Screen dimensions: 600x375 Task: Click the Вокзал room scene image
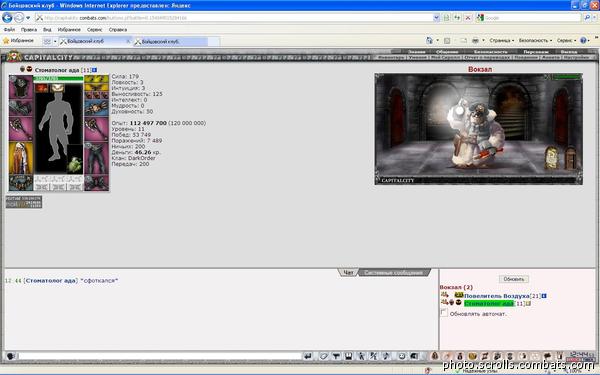[x=479, y=129]
